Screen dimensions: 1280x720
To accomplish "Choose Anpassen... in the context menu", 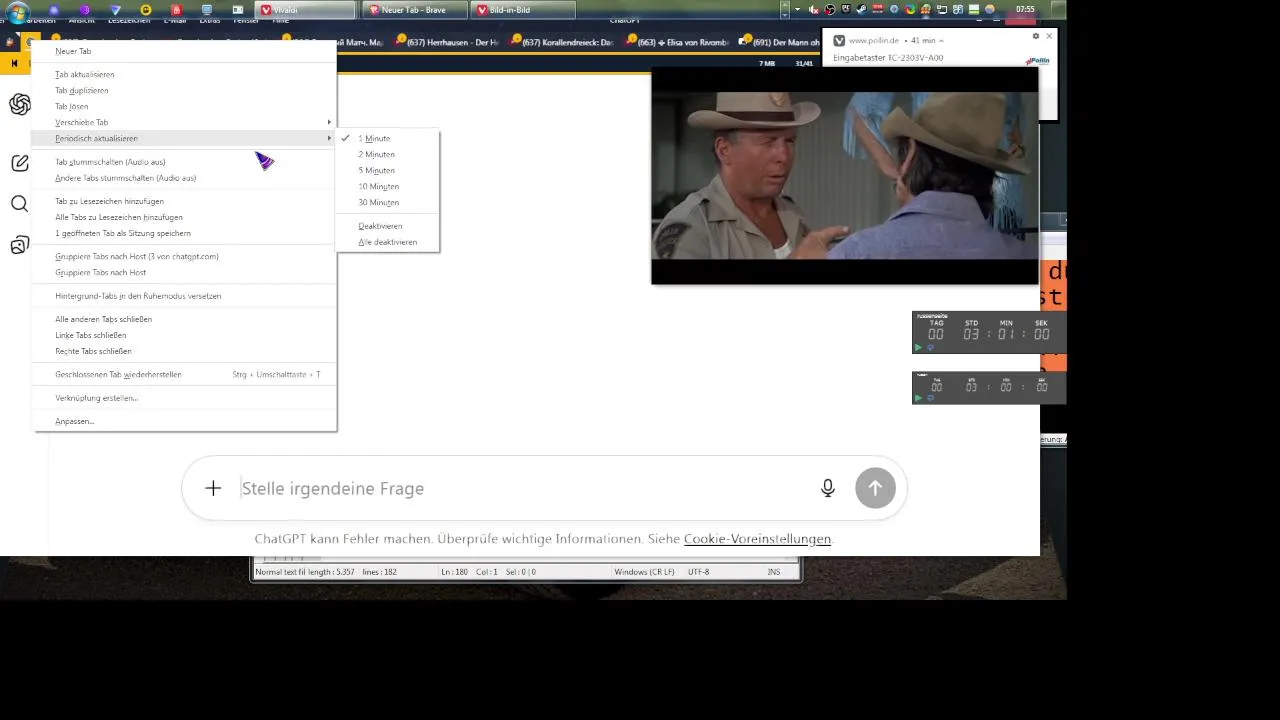I will click(x=185, y=421).
